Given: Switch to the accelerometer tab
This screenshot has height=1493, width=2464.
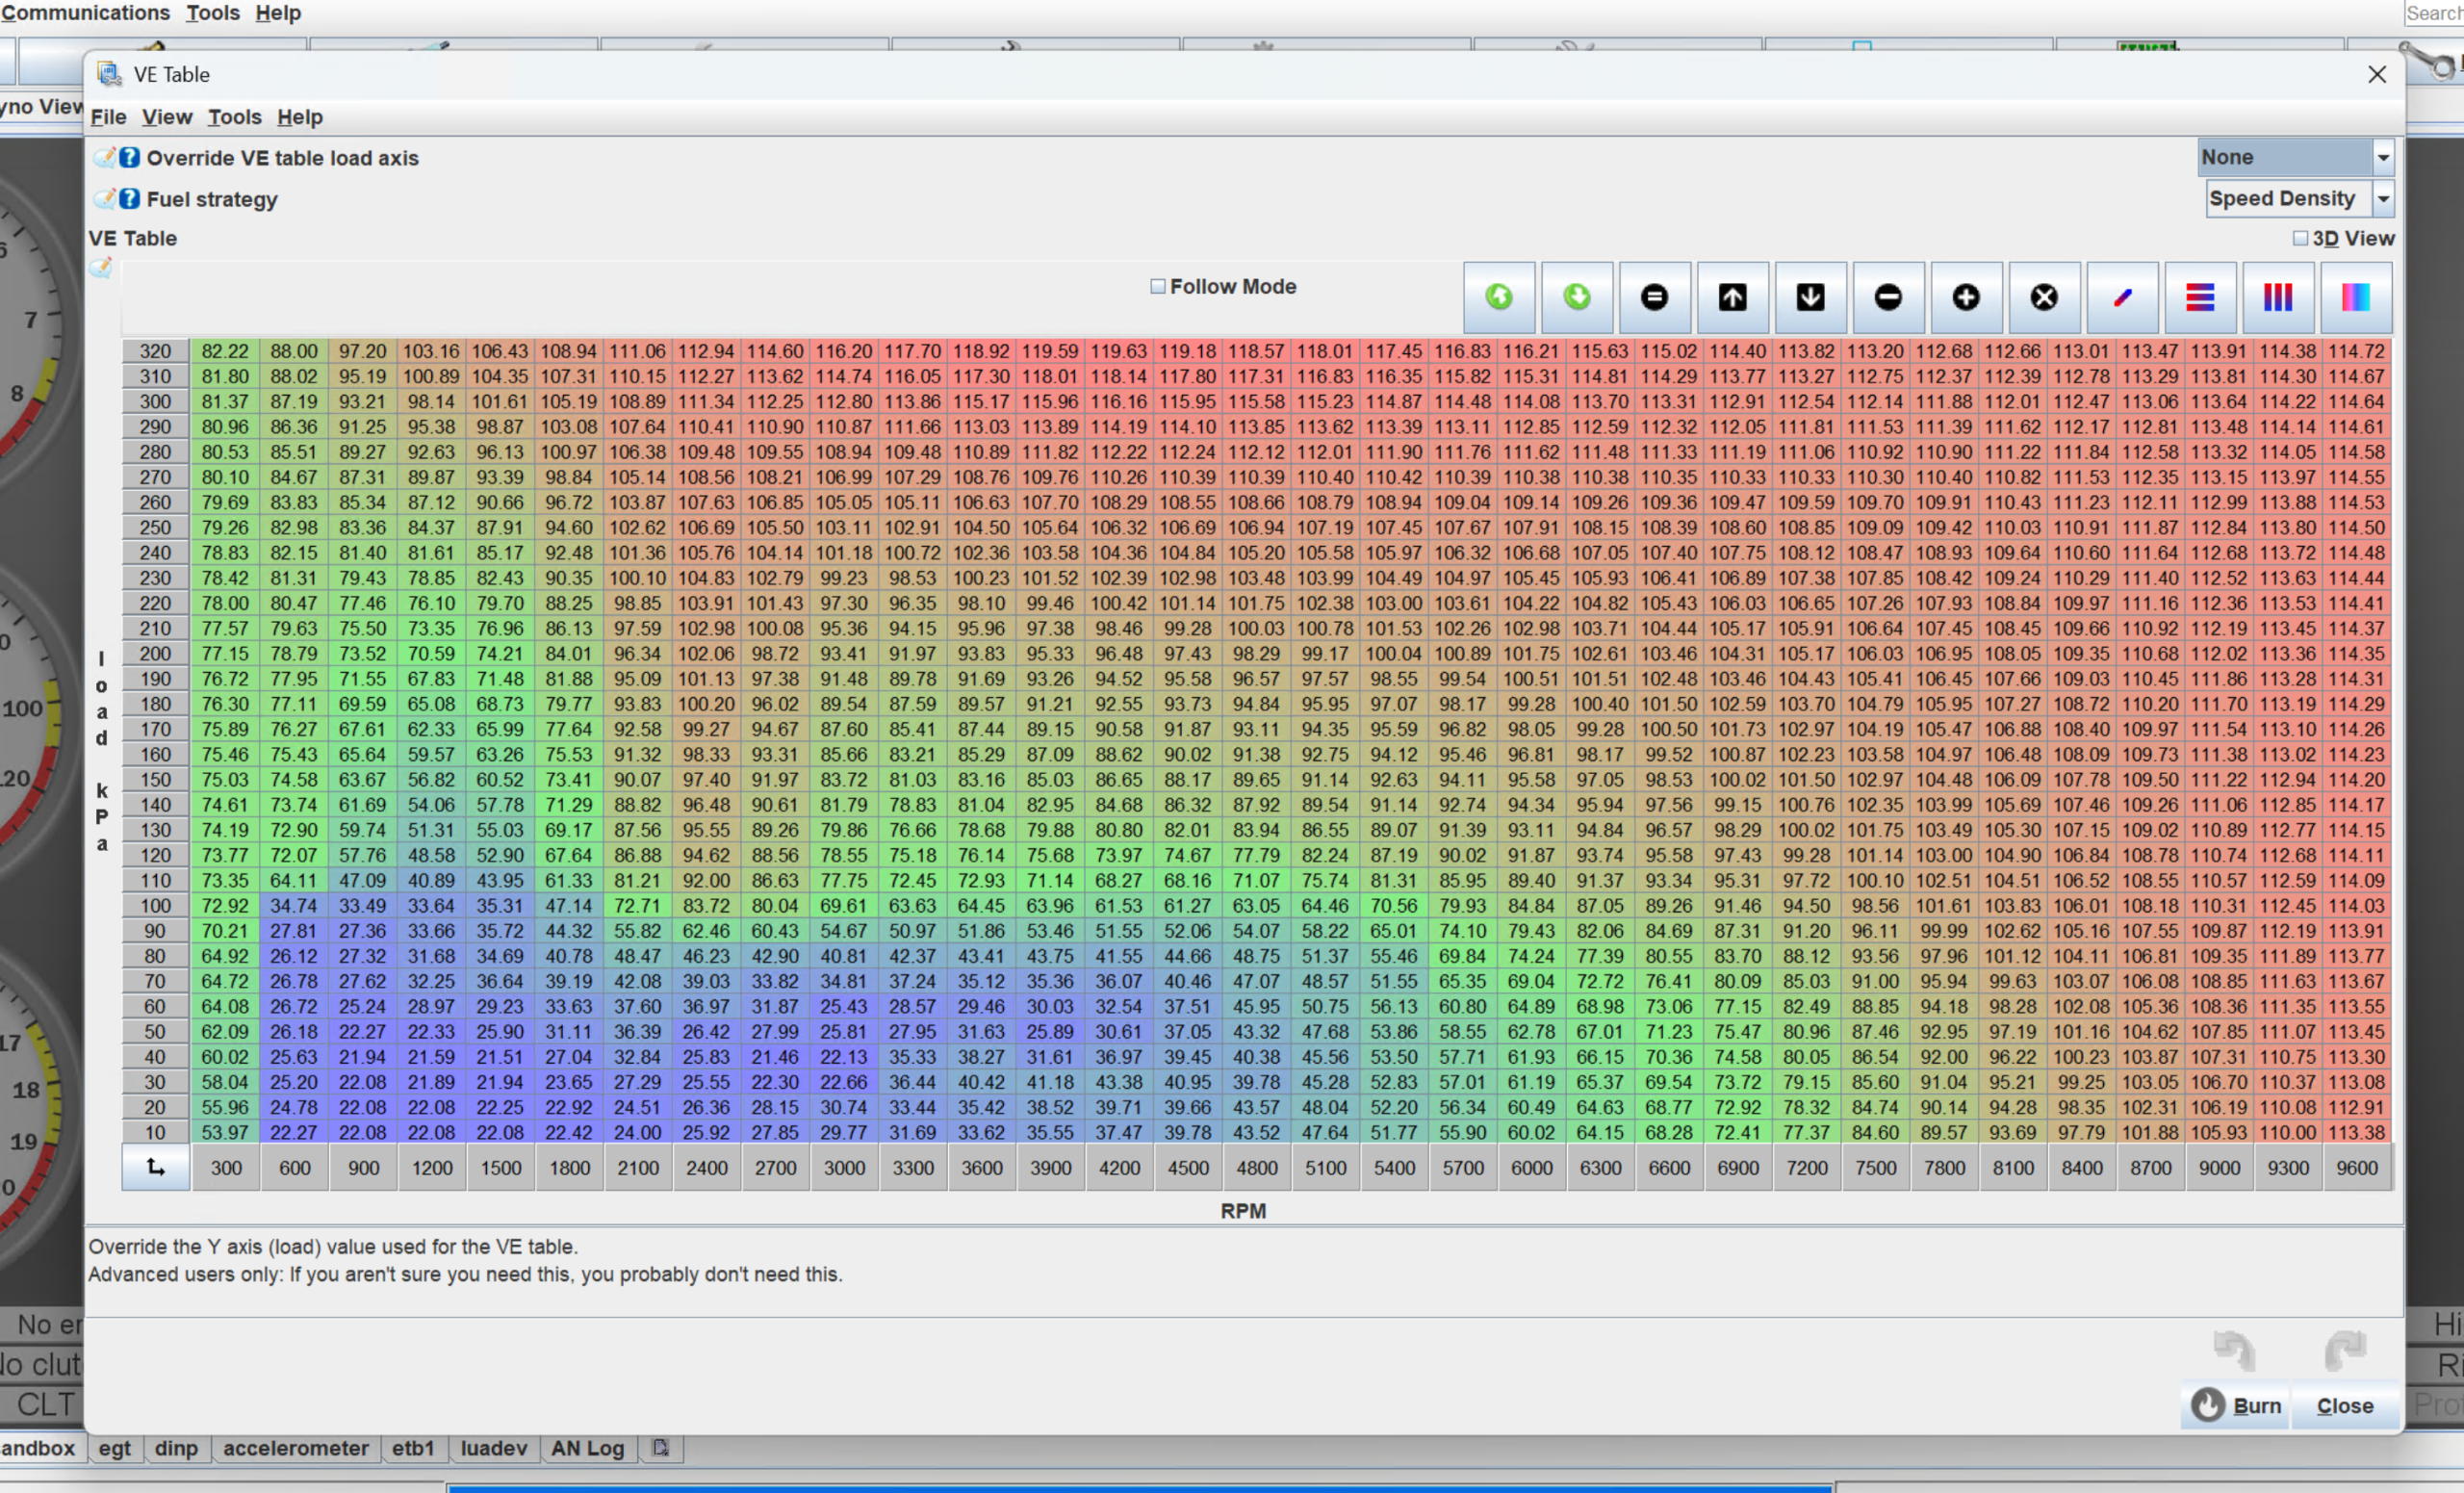Looking at the screenshot, I should click(295, 1447).
